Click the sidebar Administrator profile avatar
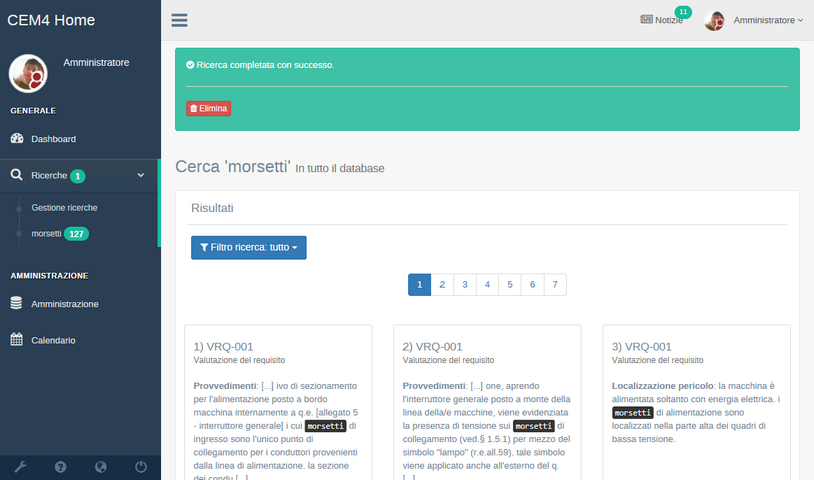The height and width of the screenshot is (480, 814). coord(28,73)
